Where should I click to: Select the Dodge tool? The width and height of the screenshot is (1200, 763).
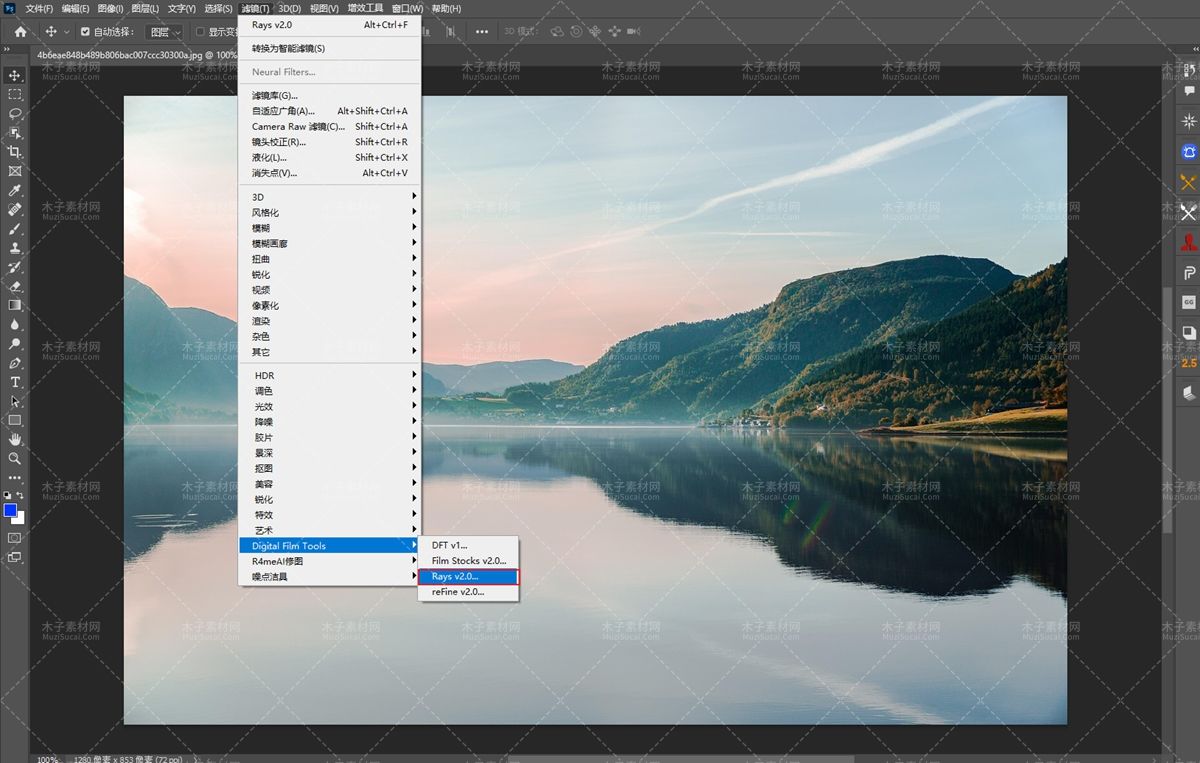coord(15,343)
